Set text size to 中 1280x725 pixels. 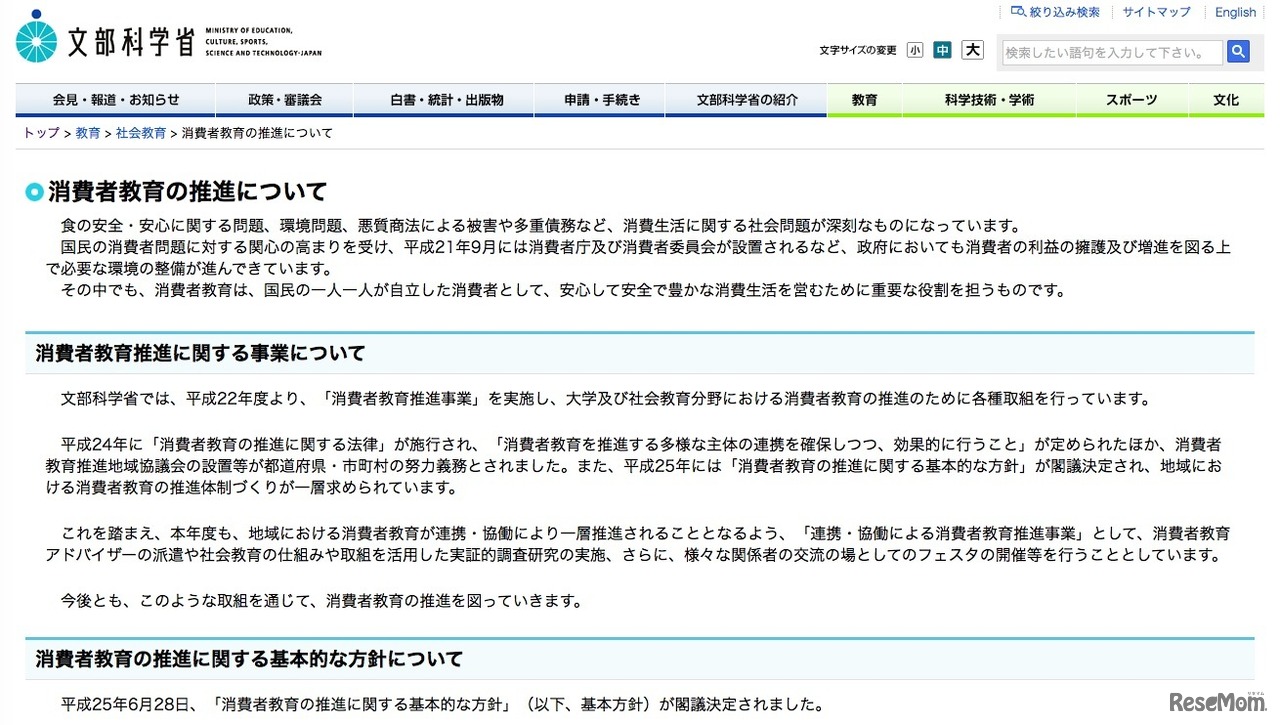tap(942, 50)
